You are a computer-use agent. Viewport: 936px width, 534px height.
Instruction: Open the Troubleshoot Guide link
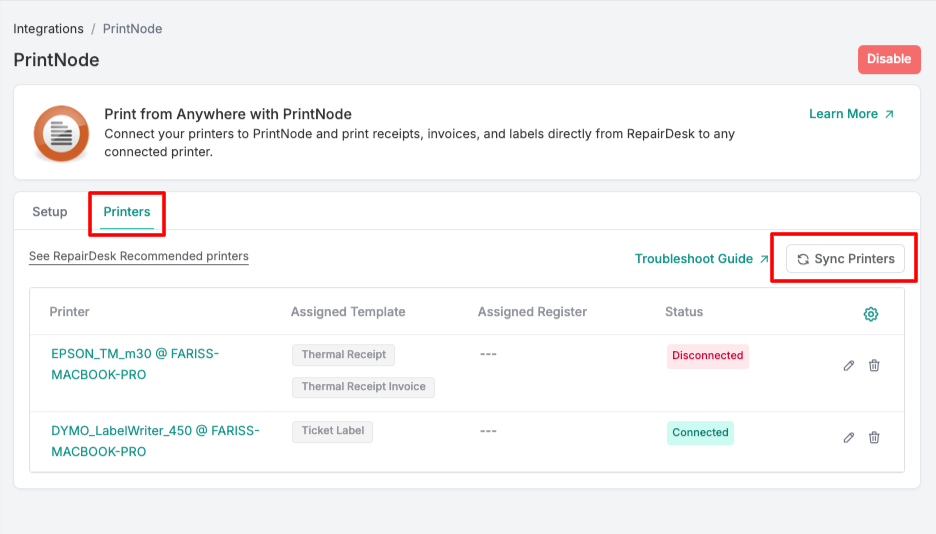coord(701,259)
